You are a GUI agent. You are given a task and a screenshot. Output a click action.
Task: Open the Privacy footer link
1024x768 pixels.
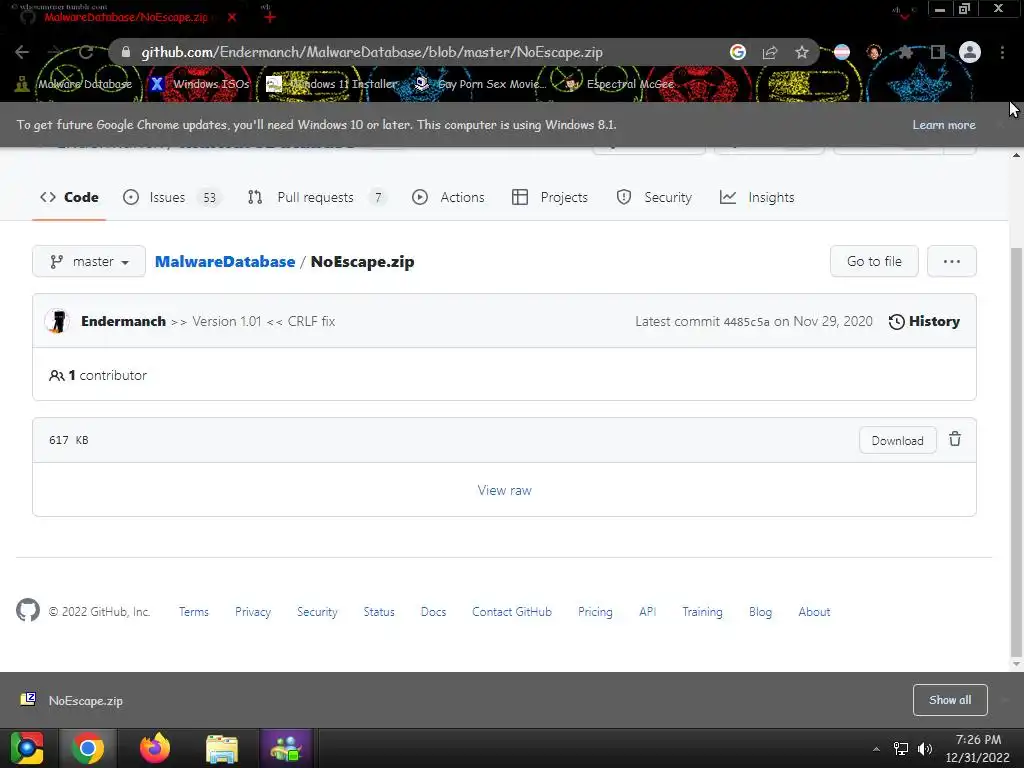253,612
